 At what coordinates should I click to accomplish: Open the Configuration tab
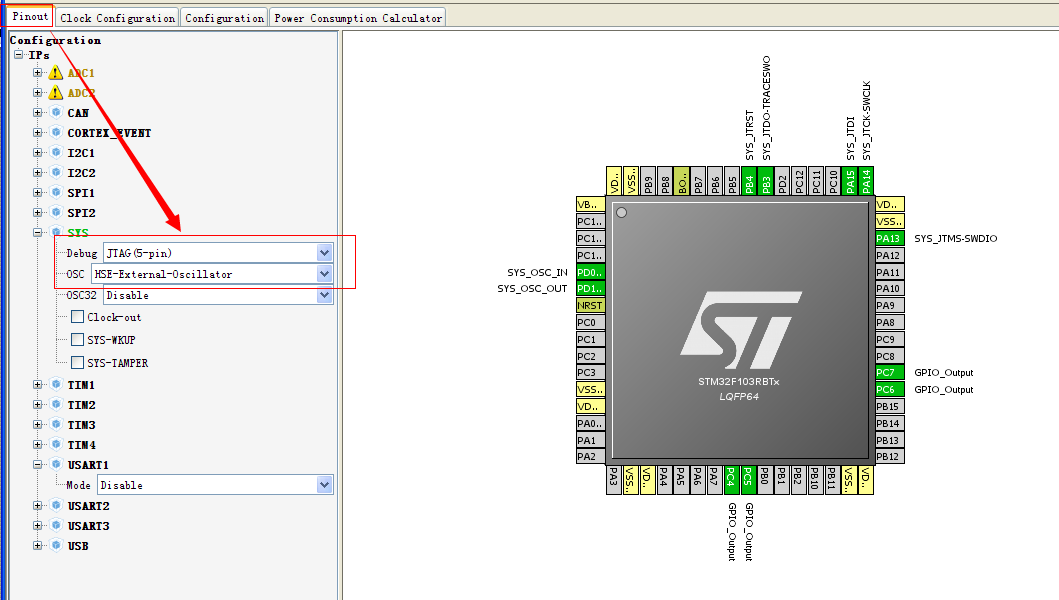point(224,18)
